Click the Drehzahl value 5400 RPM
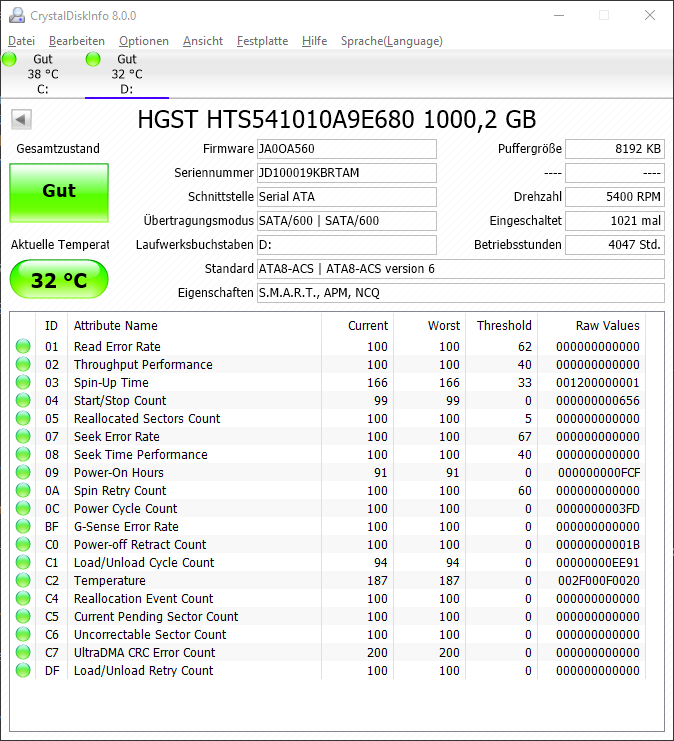Screen dimensions: 674x741 (615, 197)
